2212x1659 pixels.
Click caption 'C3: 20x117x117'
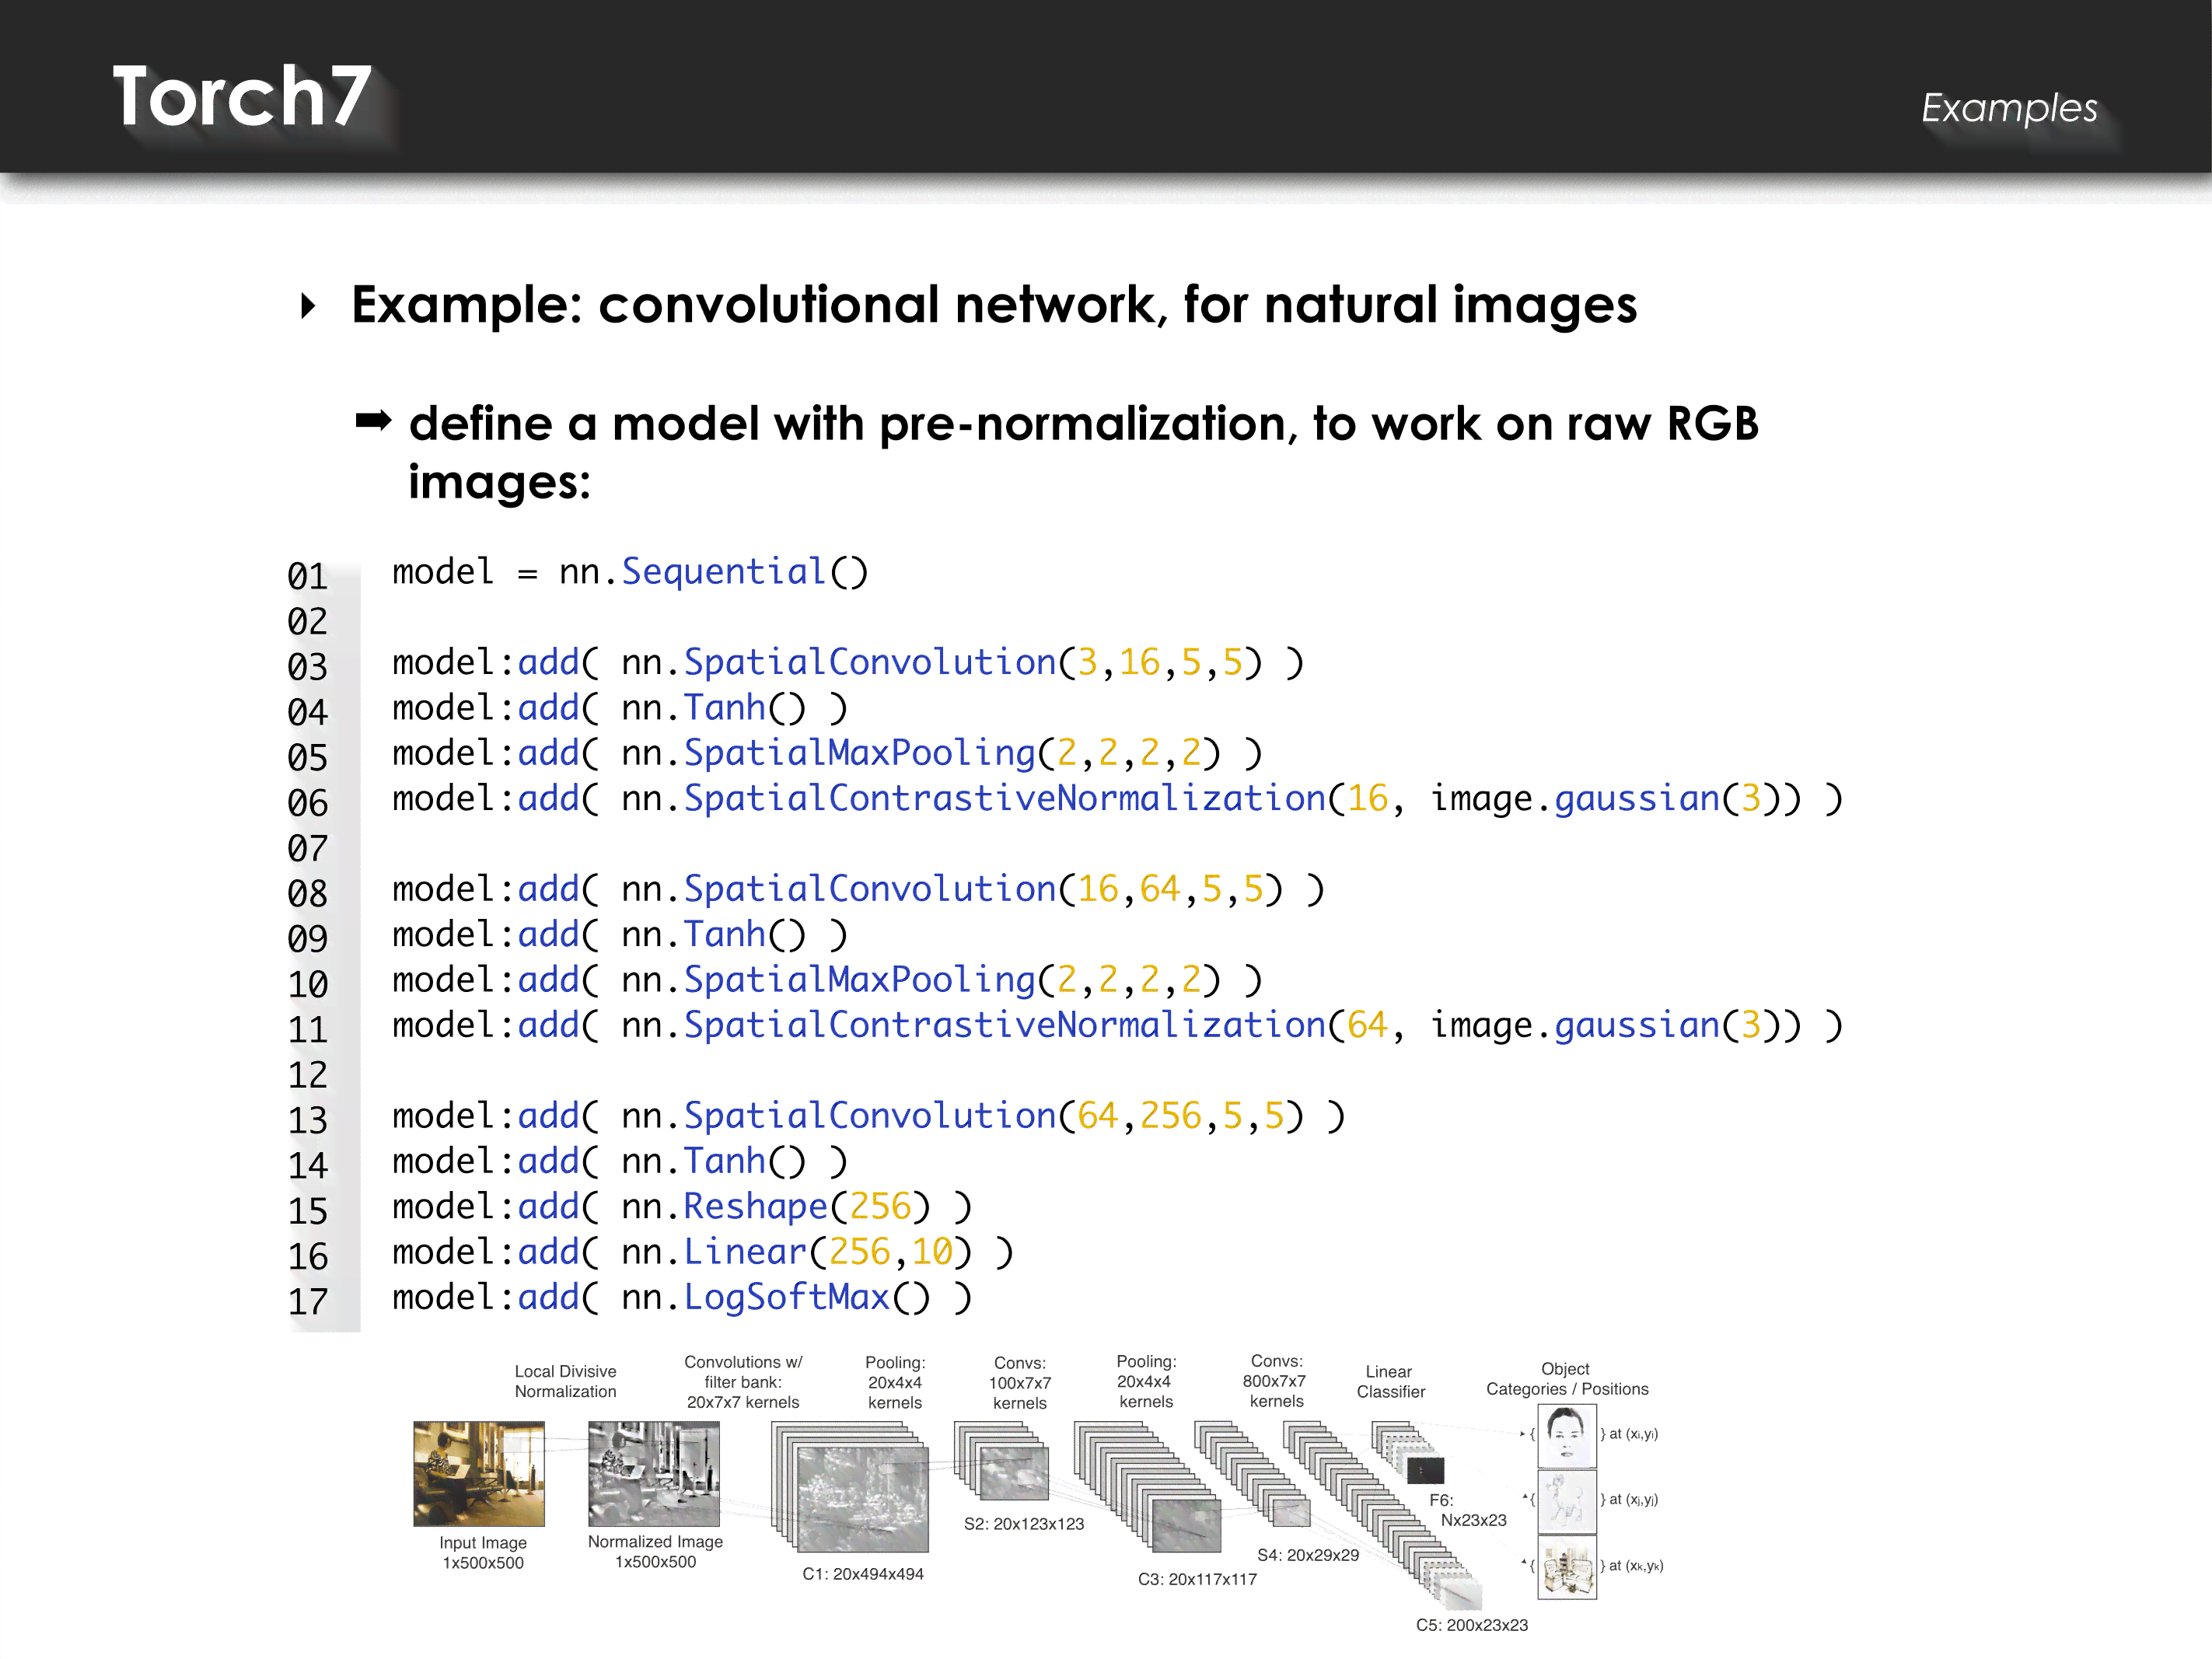coord(1197,1579)
